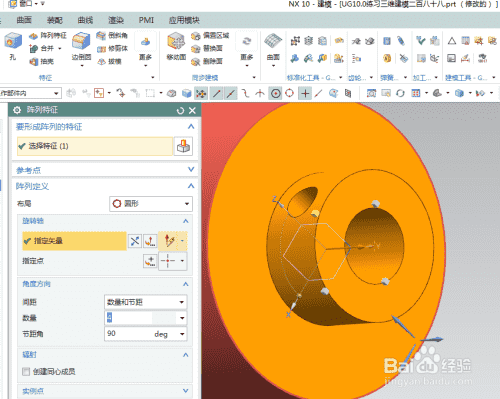Expand the 实例点 section
This screenshot has width=500, height=399.
point(186,390)
